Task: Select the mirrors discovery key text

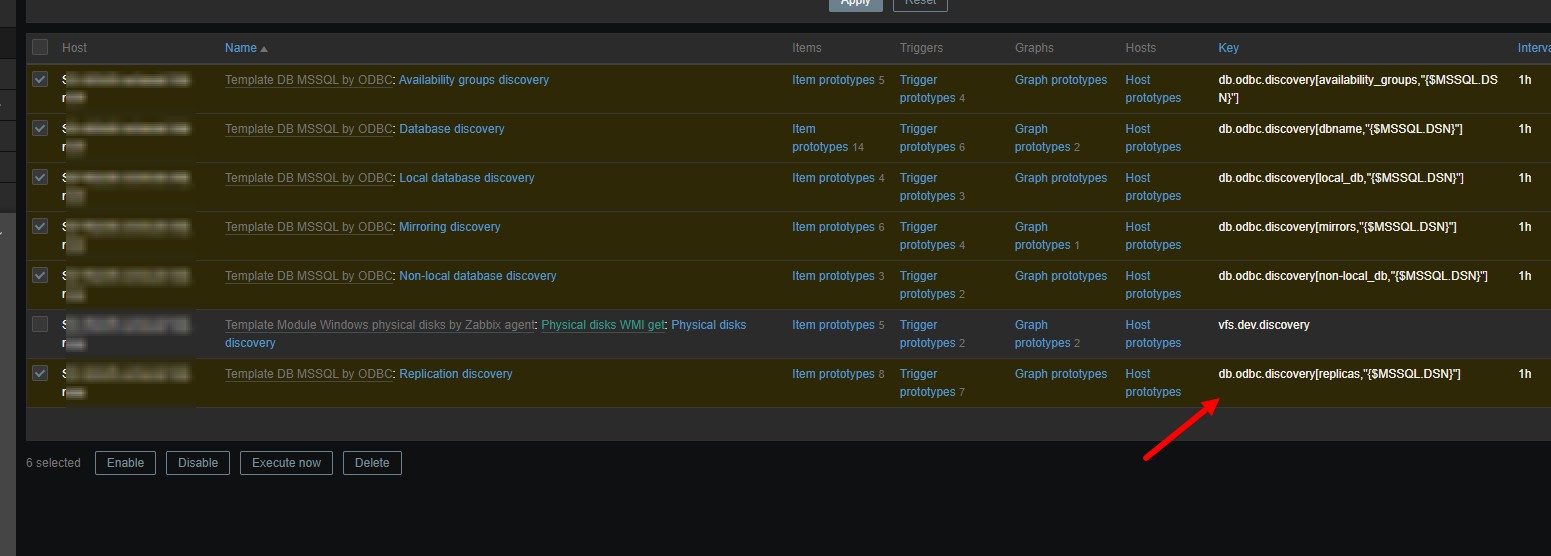Action: [1337, 227]
